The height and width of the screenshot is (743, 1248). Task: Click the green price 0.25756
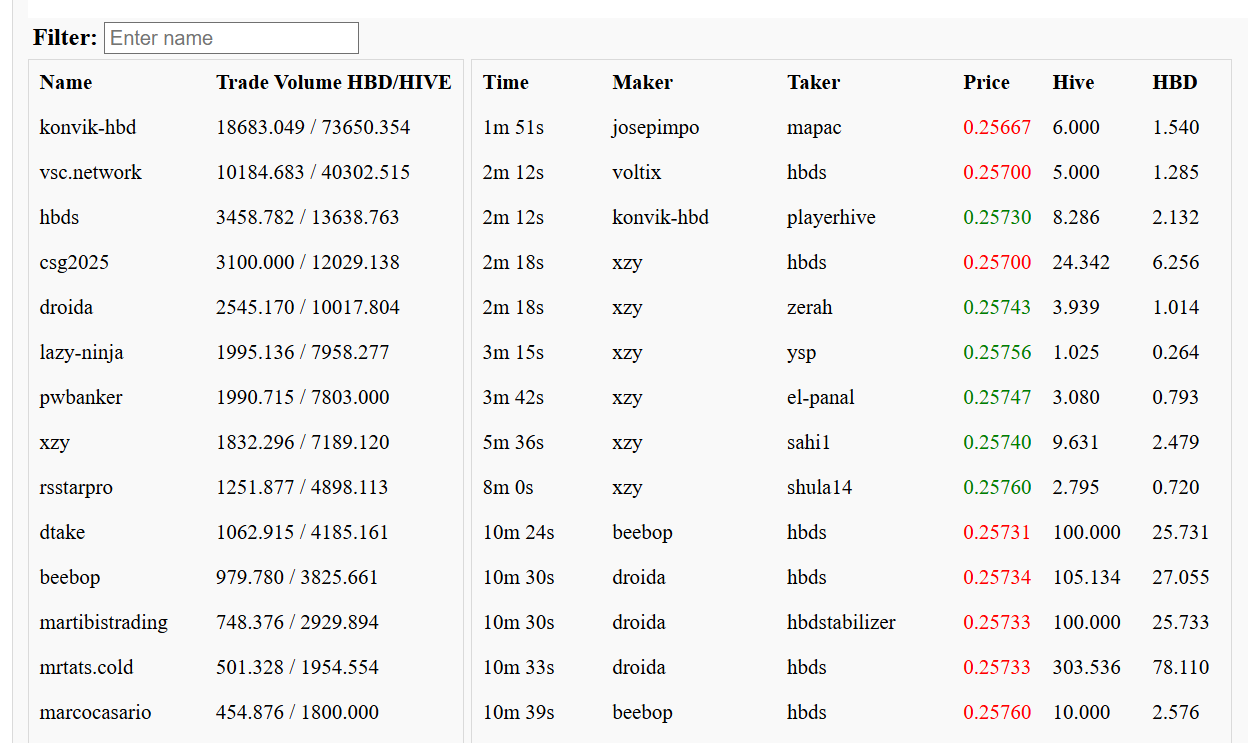[997, 353]
